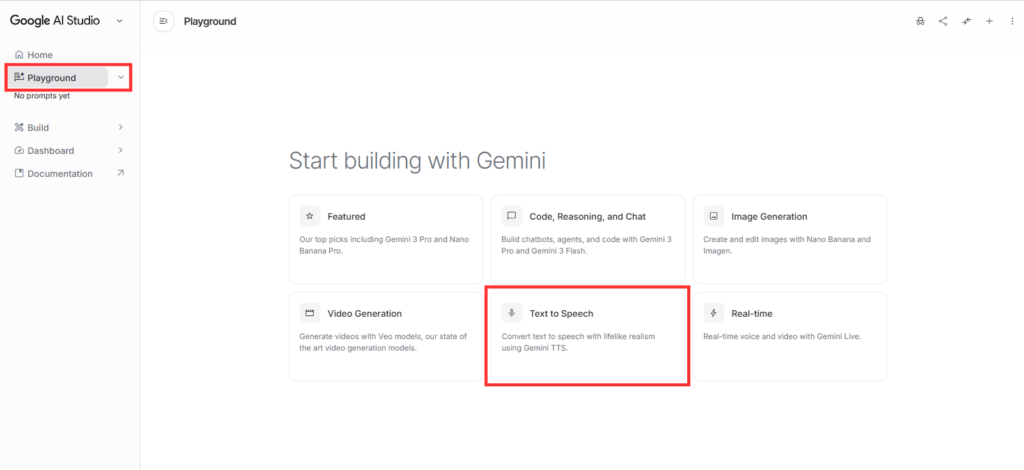This screenshot has width=1024, height=470.
Task: Click the Video Generation film icon
Action: point(310,313)
